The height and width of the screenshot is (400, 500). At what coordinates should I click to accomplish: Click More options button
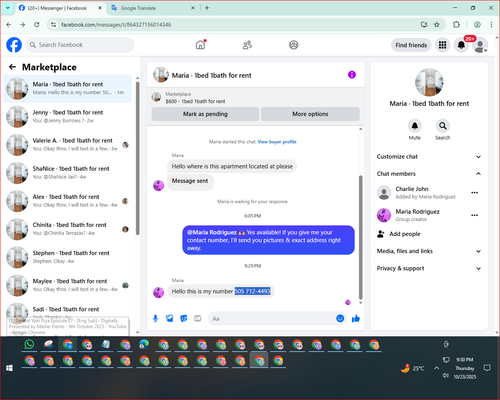click(310, 114)
